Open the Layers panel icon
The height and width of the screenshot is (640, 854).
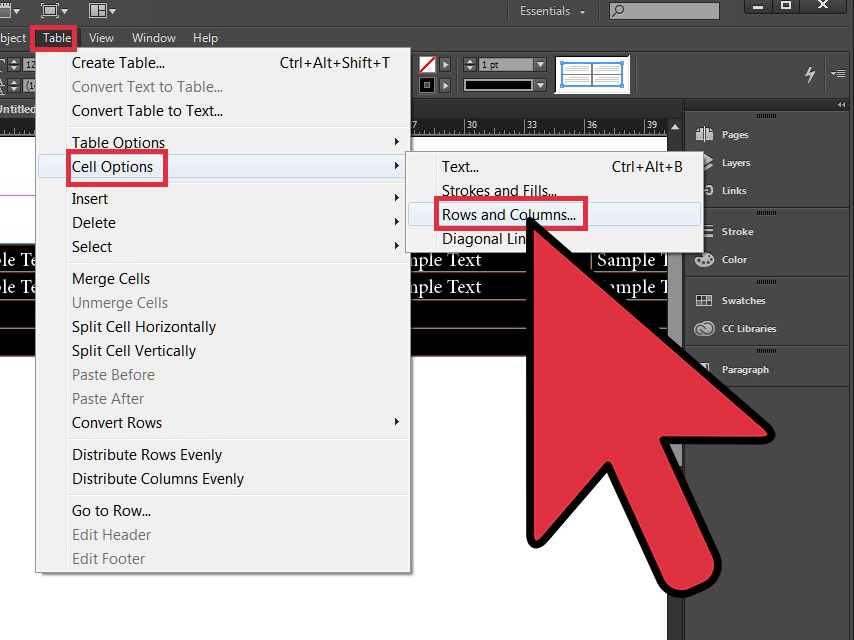pyautogui.click(x=707, y=162)
